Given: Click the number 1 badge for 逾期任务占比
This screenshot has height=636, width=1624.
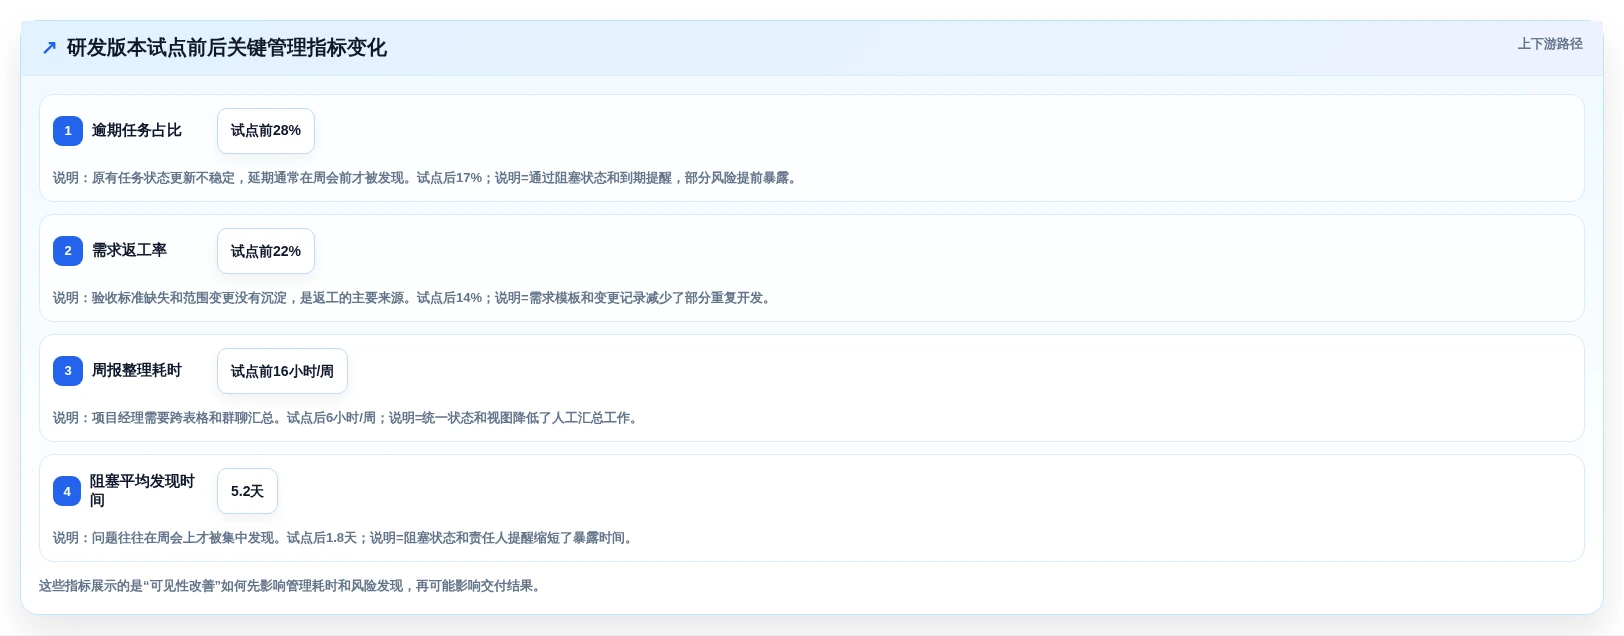Looking at the screenshot, I should coord(68,131).
